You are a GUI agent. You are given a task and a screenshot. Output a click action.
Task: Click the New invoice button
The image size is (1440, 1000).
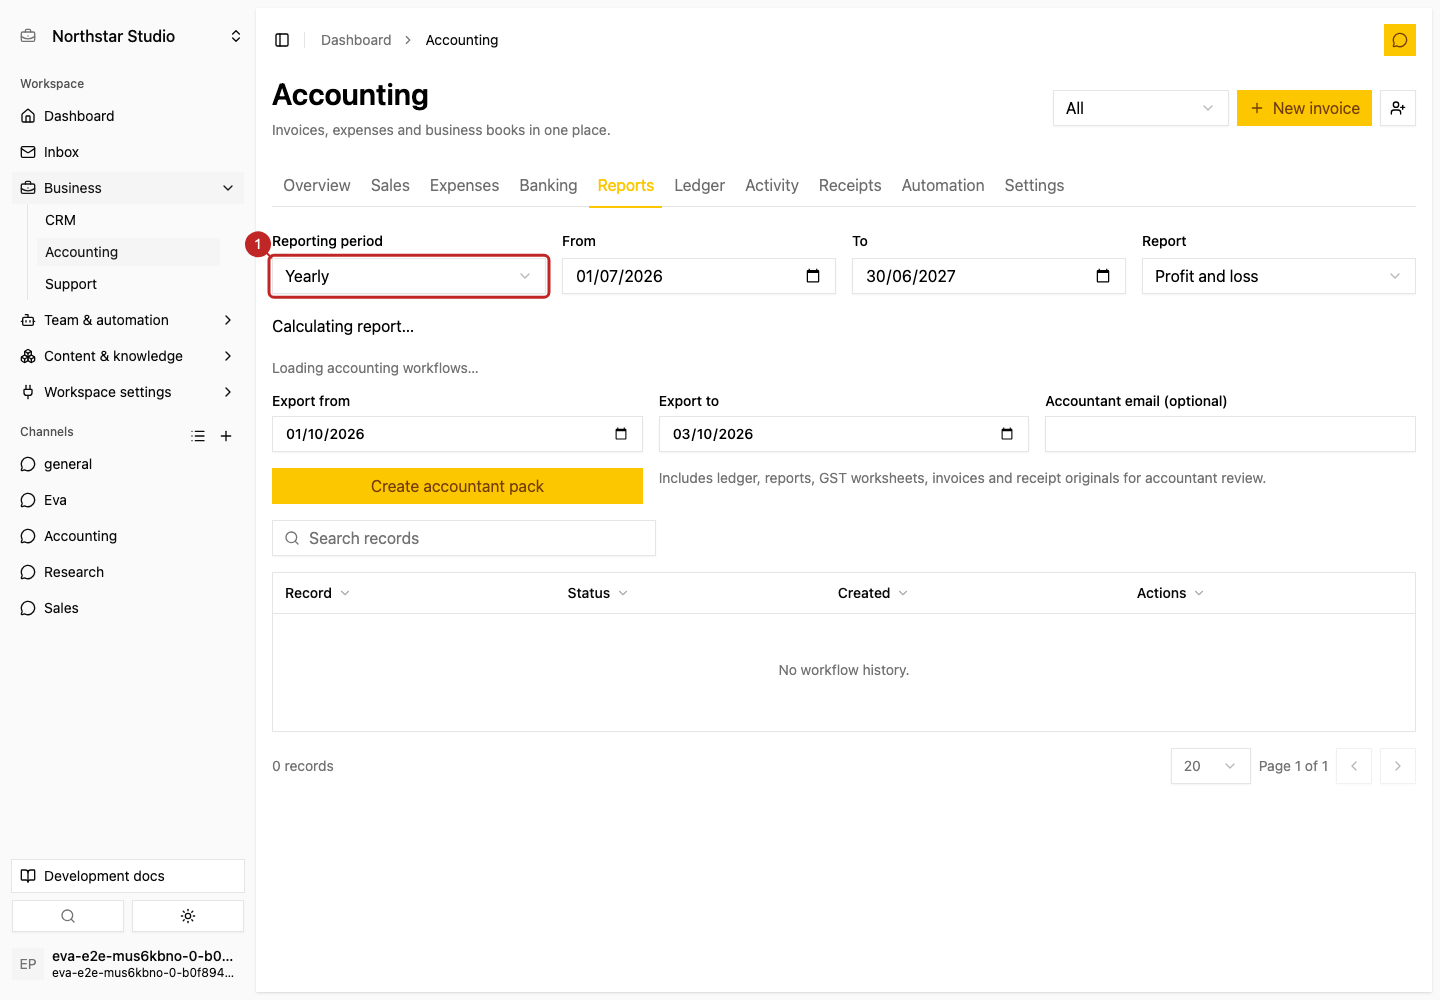[1304, 108]
